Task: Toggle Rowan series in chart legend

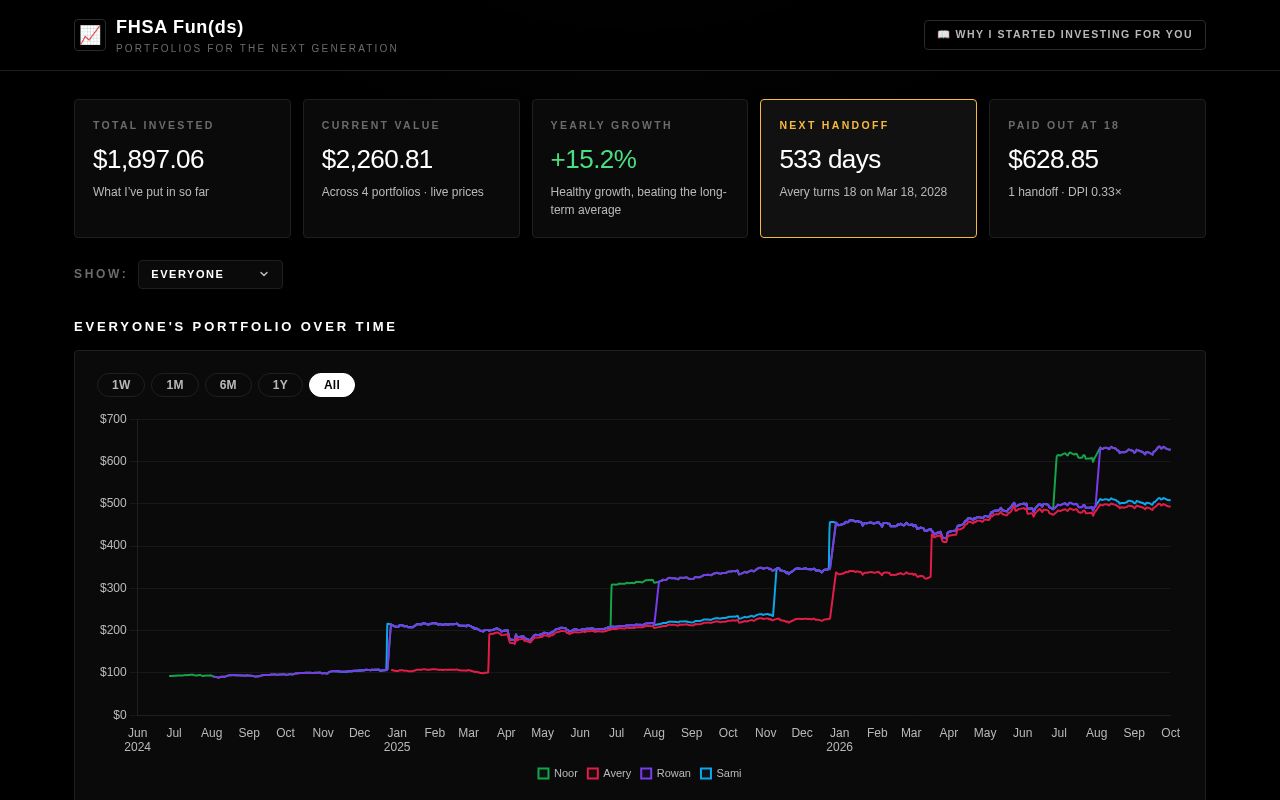Action: (x=666, y=773)
